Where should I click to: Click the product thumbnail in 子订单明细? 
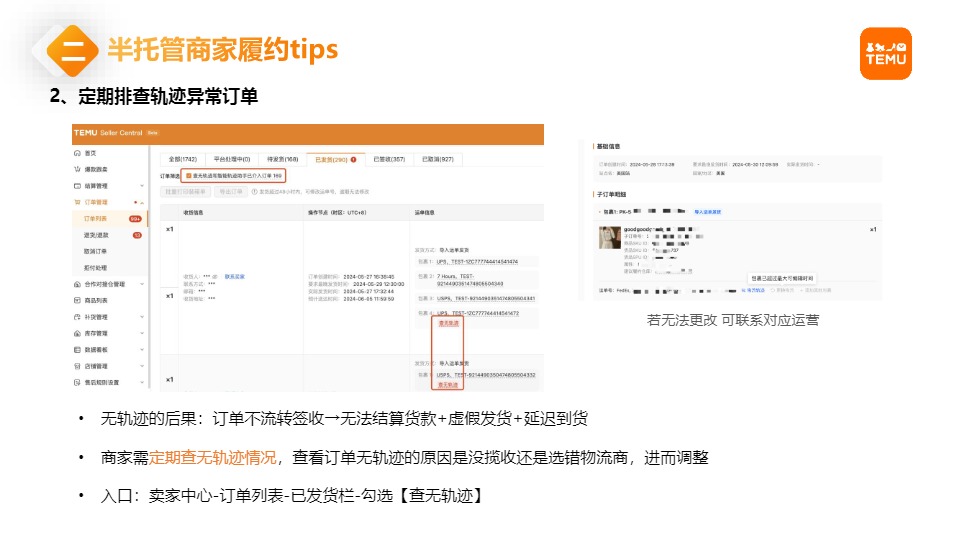(606, 238)
